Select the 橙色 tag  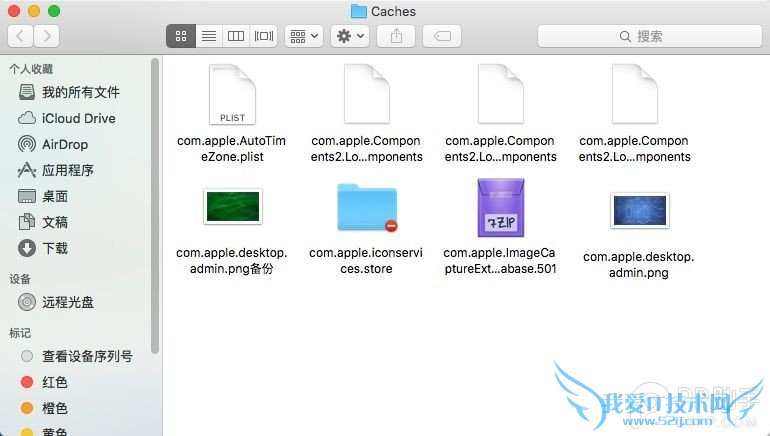(55, 408)
